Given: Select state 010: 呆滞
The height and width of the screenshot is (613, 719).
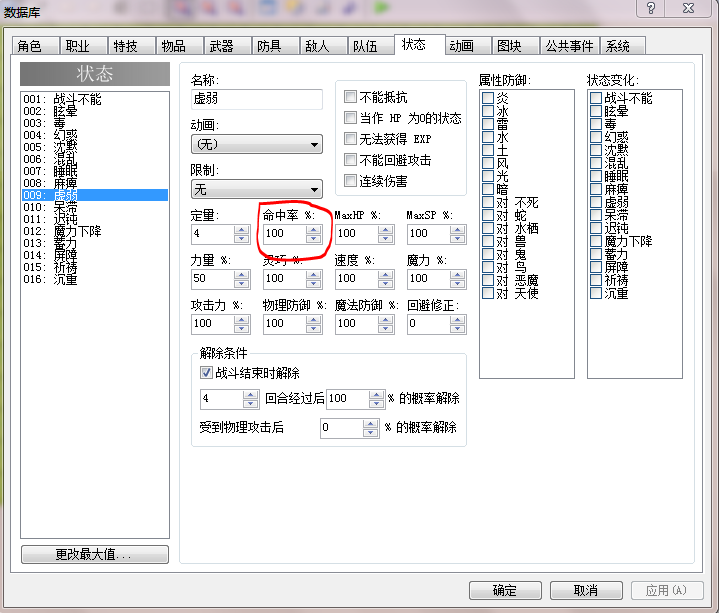Looking at the screenshot, I should click(95, 207).
